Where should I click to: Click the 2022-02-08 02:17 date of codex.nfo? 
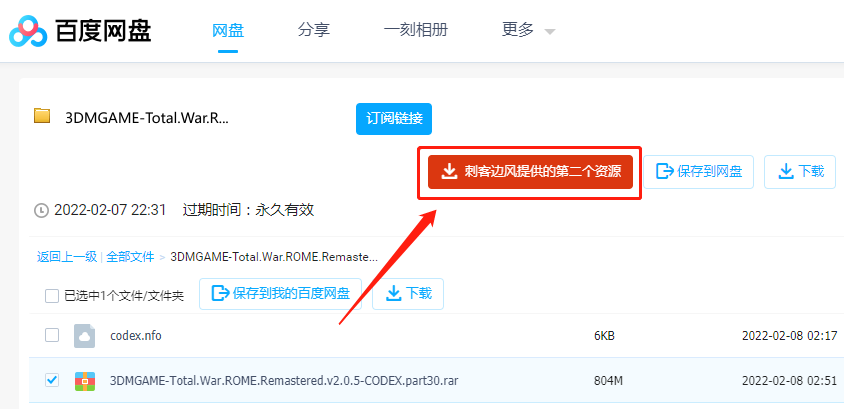(790, 336)
